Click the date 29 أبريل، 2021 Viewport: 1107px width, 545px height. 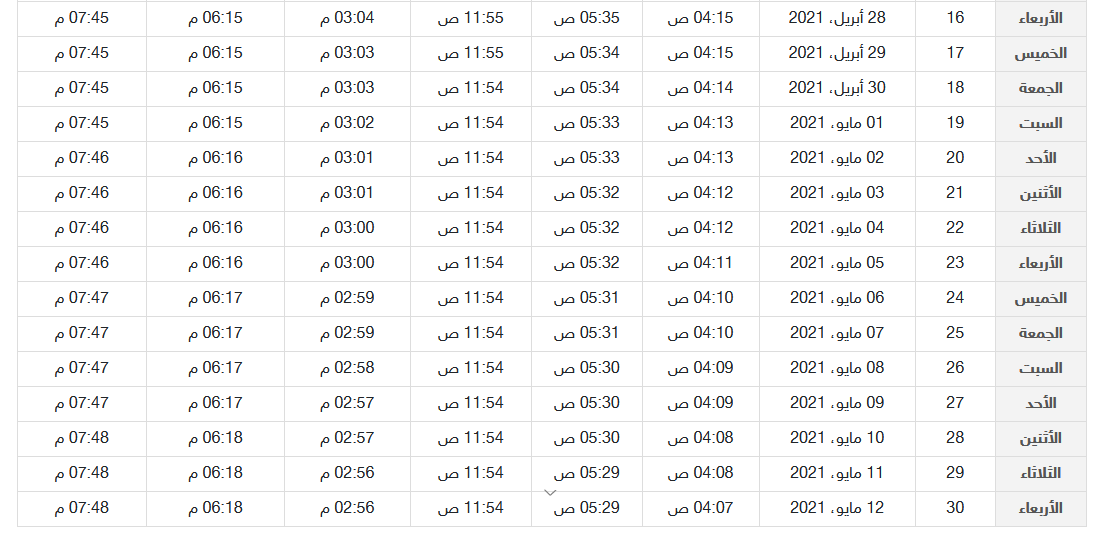coord(837,53)
